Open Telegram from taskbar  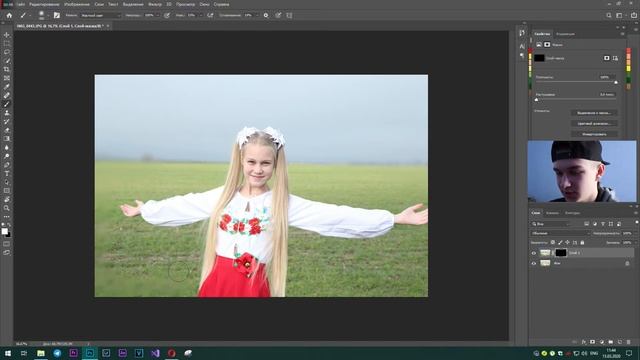[57, 353]
